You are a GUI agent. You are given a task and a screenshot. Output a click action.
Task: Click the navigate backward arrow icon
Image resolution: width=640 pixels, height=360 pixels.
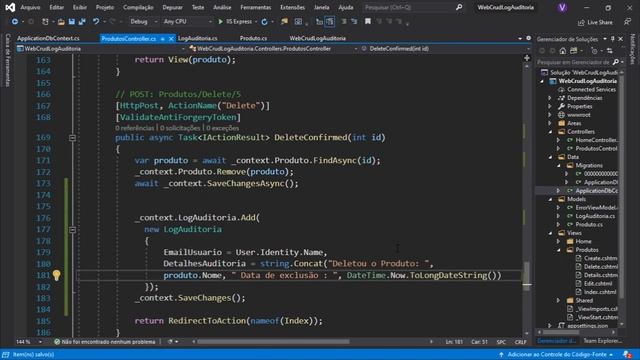tap(15, 22)
